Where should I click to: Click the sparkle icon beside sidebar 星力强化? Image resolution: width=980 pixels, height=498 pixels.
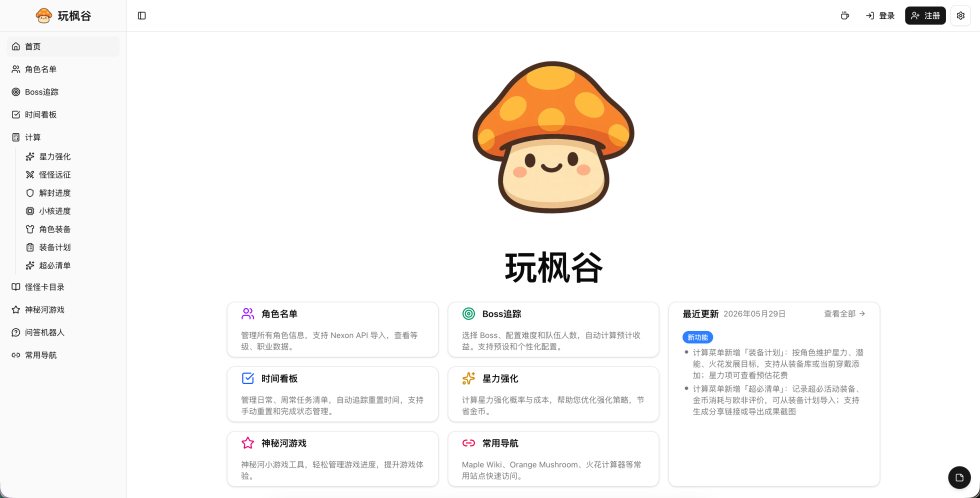point(30,157)
